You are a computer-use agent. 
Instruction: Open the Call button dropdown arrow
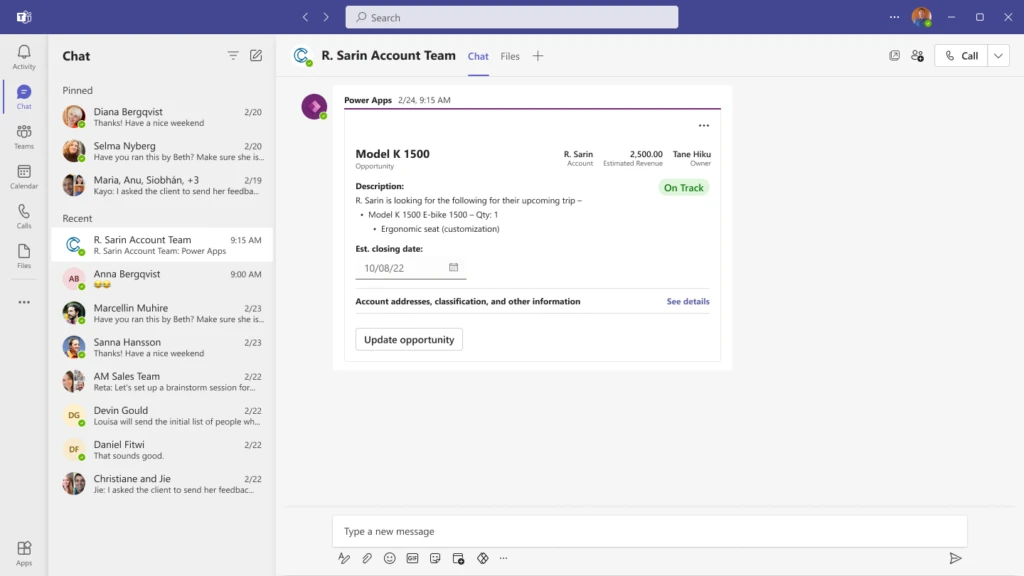pyautogui.click(x=997, y=55)
